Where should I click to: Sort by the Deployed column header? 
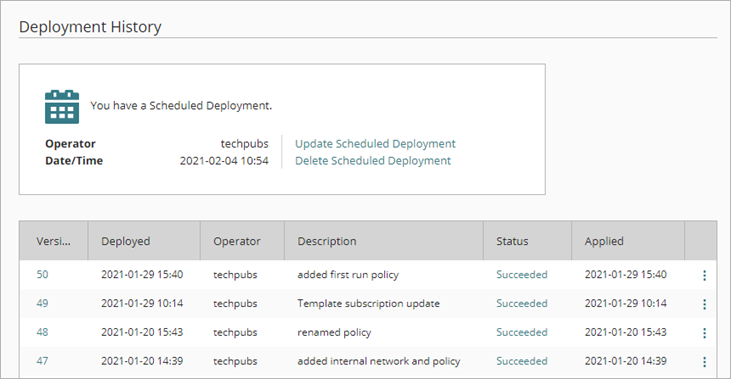coord(144,241)
